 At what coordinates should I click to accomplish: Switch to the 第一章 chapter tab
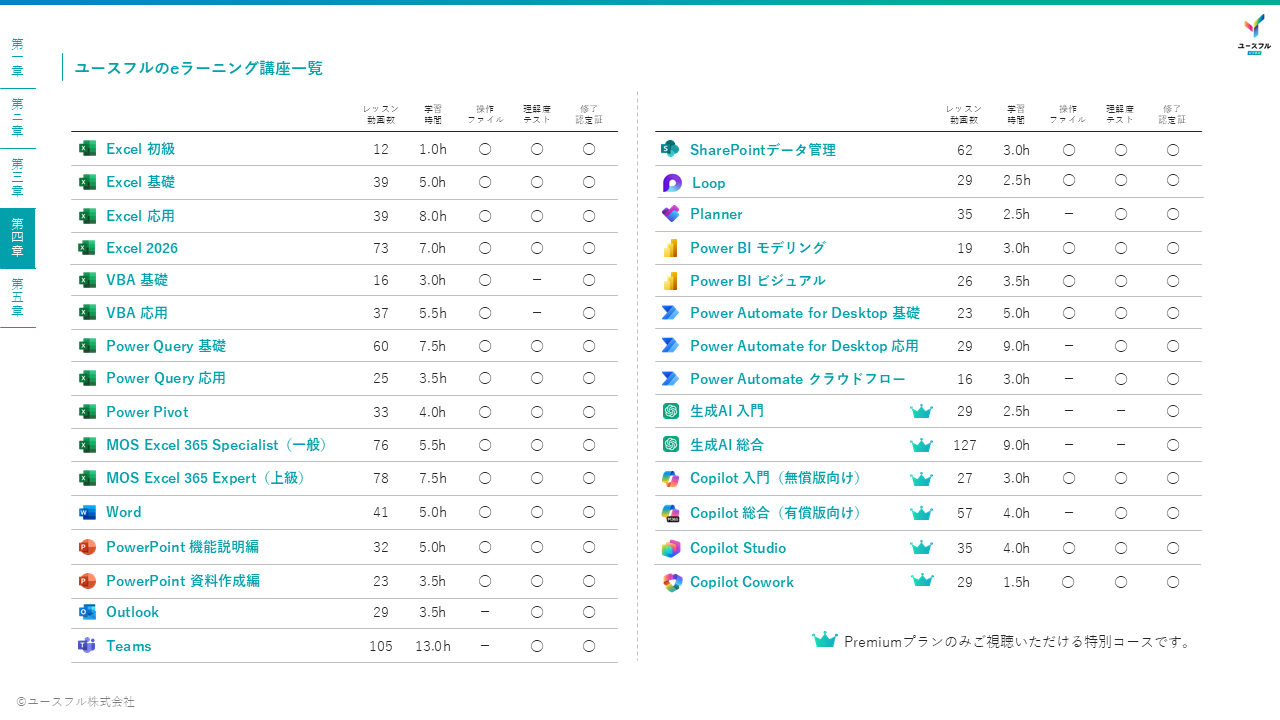pos(17,58)
